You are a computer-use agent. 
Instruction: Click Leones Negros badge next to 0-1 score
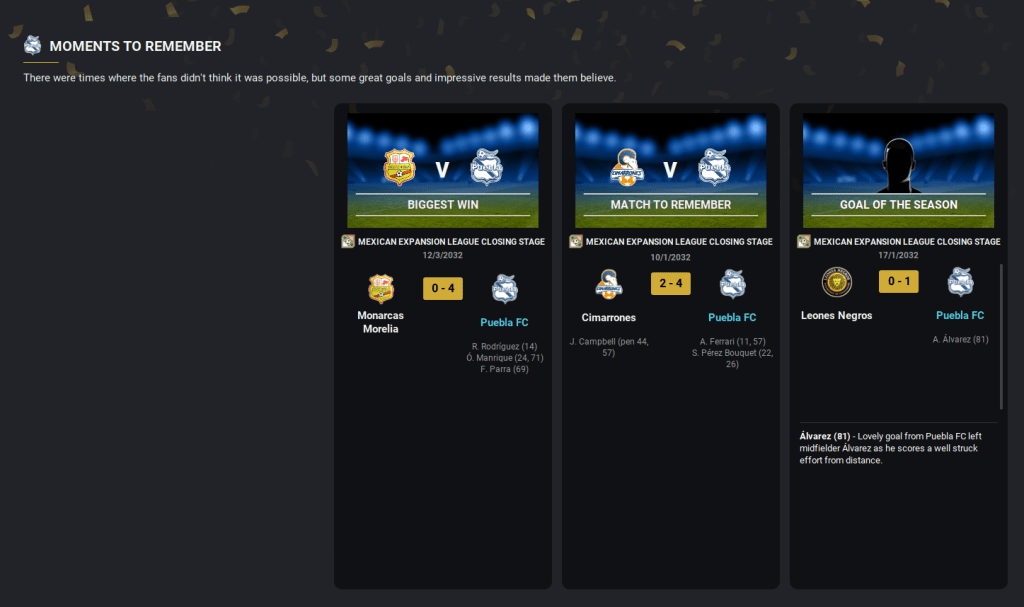coord(837,282)
